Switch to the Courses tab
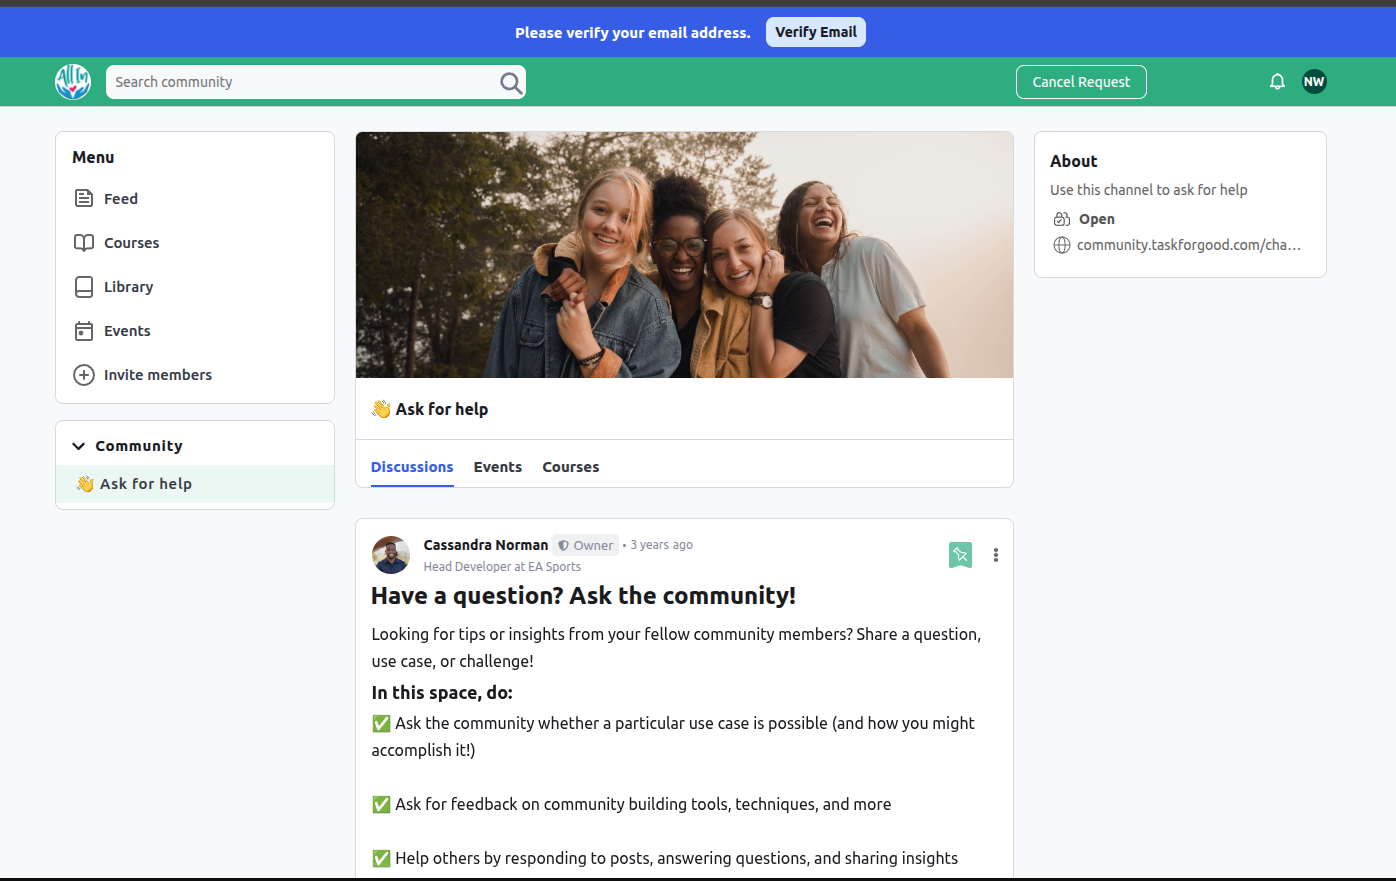 (x=571, y=467)
